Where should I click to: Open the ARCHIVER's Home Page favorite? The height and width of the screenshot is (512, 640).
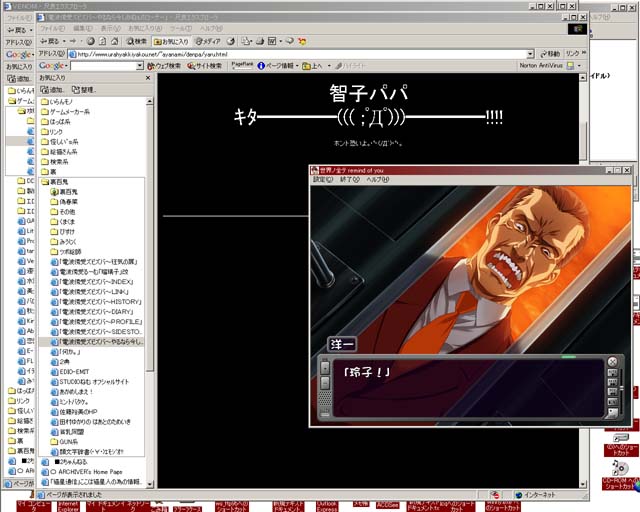[82, 472]
